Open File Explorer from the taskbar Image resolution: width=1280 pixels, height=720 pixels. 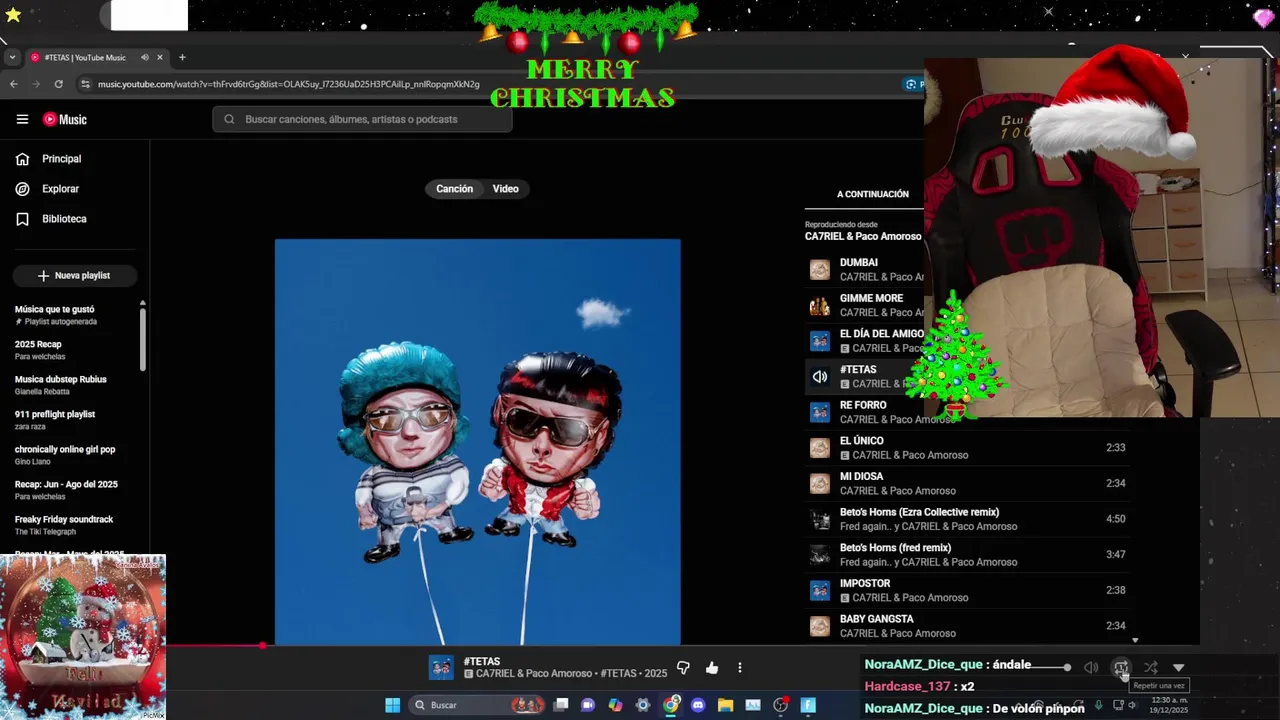tap(725, 705)
